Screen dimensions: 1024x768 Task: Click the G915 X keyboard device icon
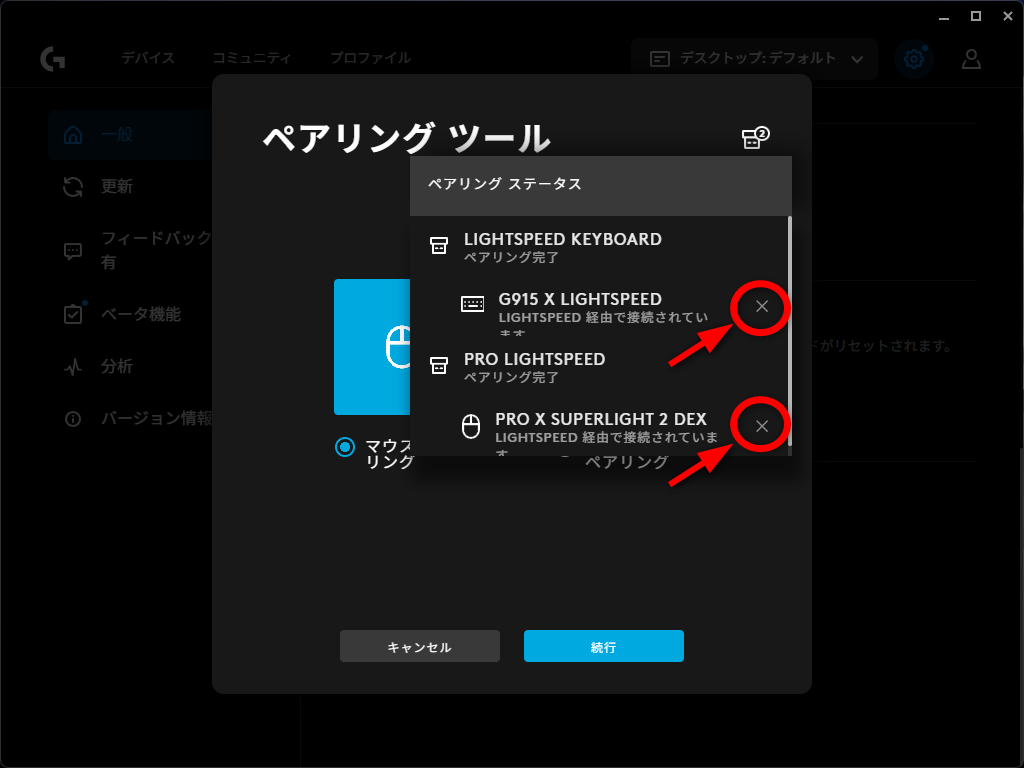(472, 304)
